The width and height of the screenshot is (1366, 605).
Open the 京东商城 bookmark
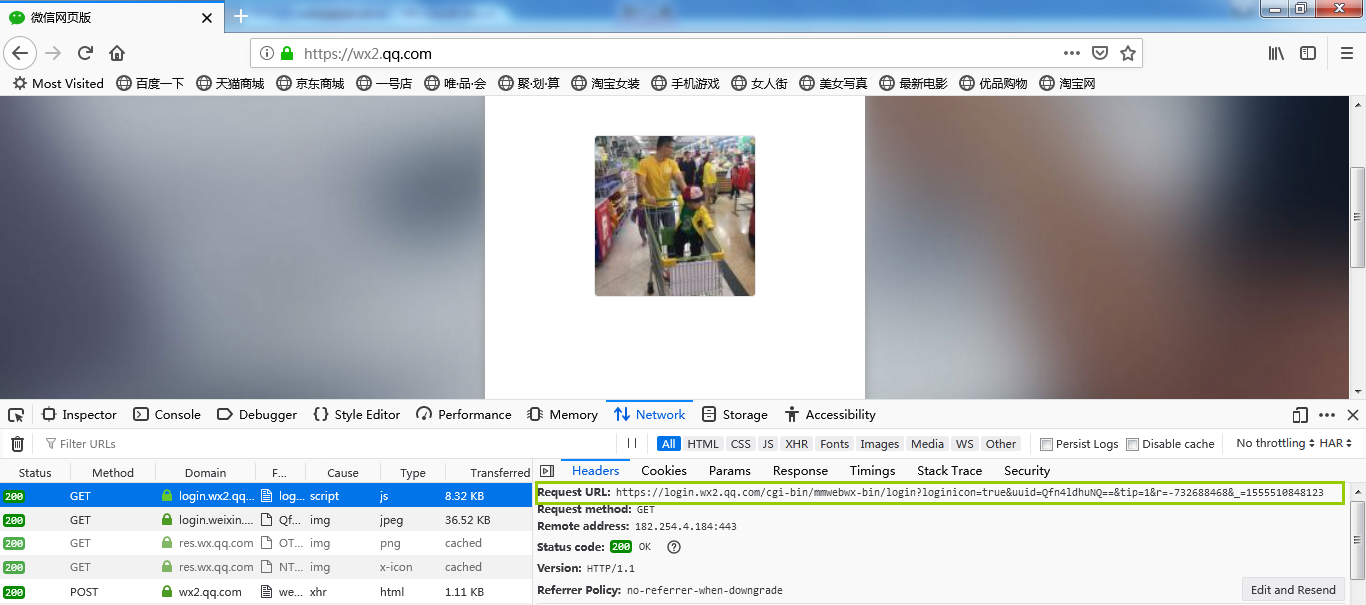310,83
